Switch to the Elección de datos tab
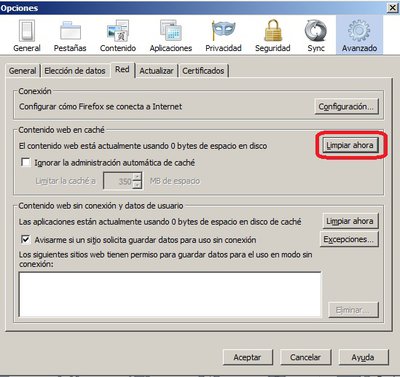This screenshot has width=400, height=377. [75, 71]
